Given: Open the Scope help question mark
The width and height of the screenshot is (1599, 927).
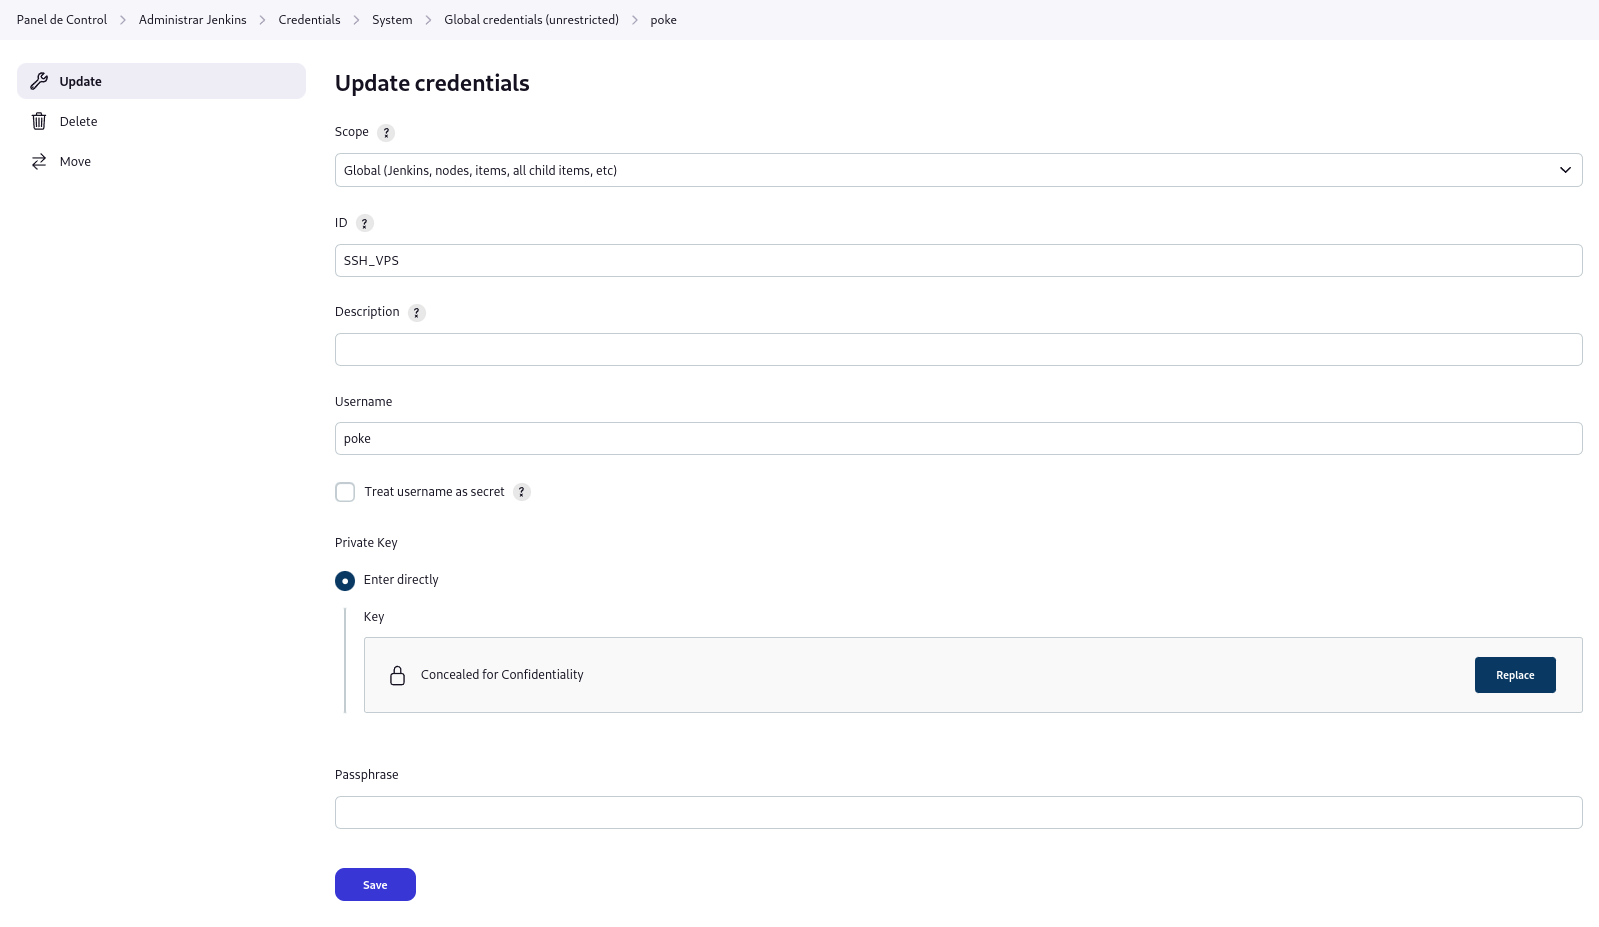Looking at the screenshot, I should pyautogui.click(x=386, y=133).
